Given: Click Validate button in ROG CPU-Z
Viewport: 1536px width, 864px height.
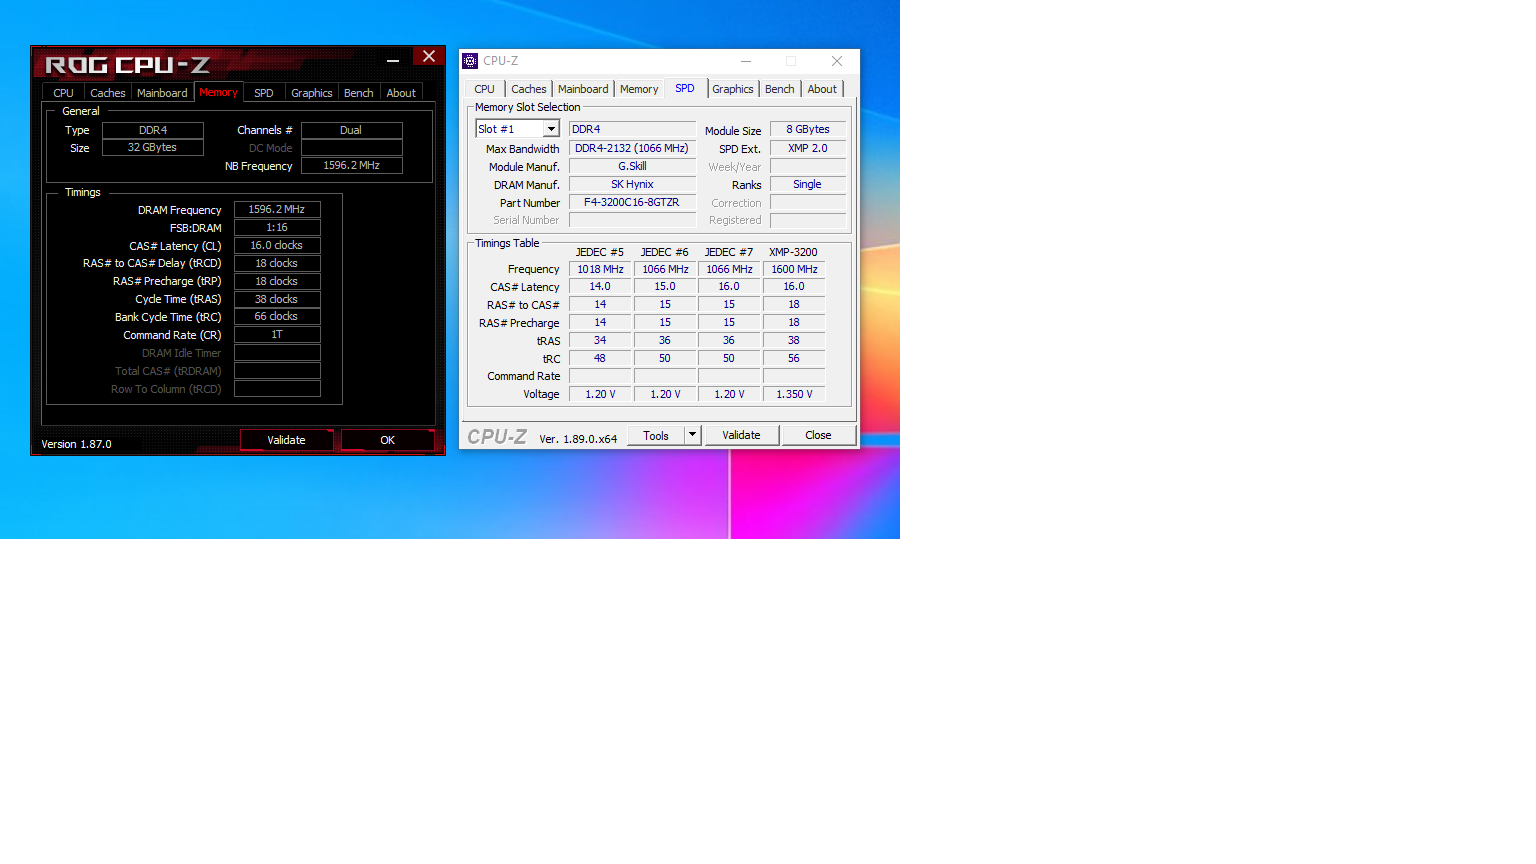Looking at the screenshot, I should [x=286, y=440].
